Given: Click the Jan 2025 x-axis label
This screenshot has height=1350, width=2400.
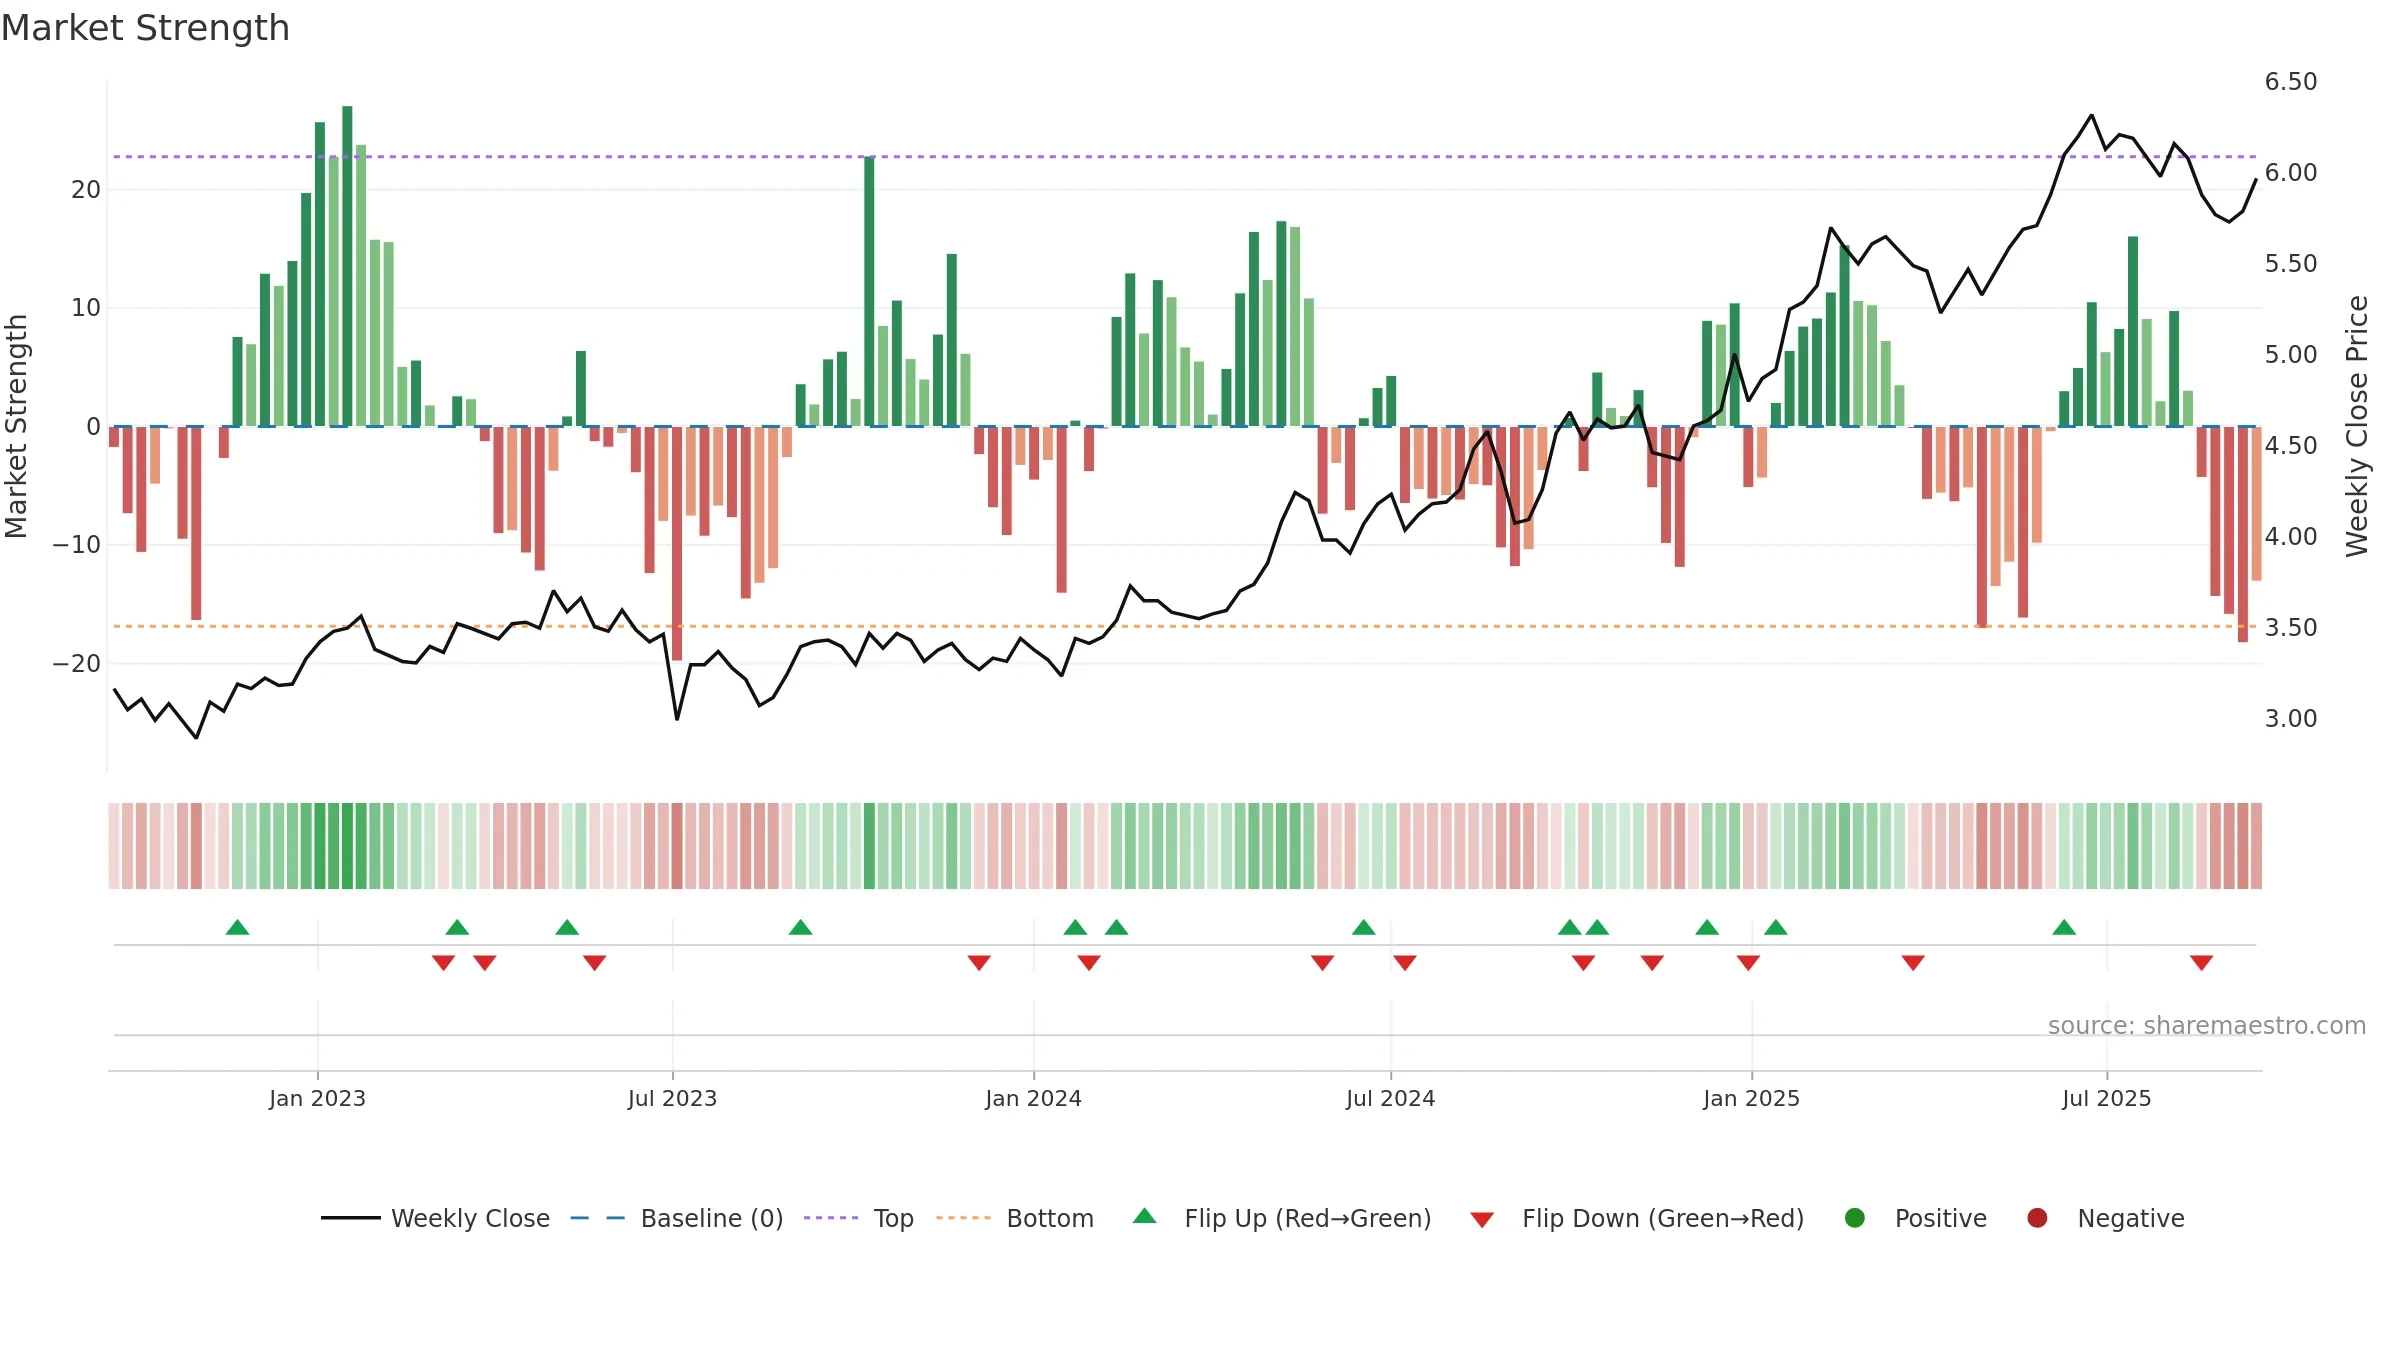Looking at the screenshot, I should click(1751, 1098).
